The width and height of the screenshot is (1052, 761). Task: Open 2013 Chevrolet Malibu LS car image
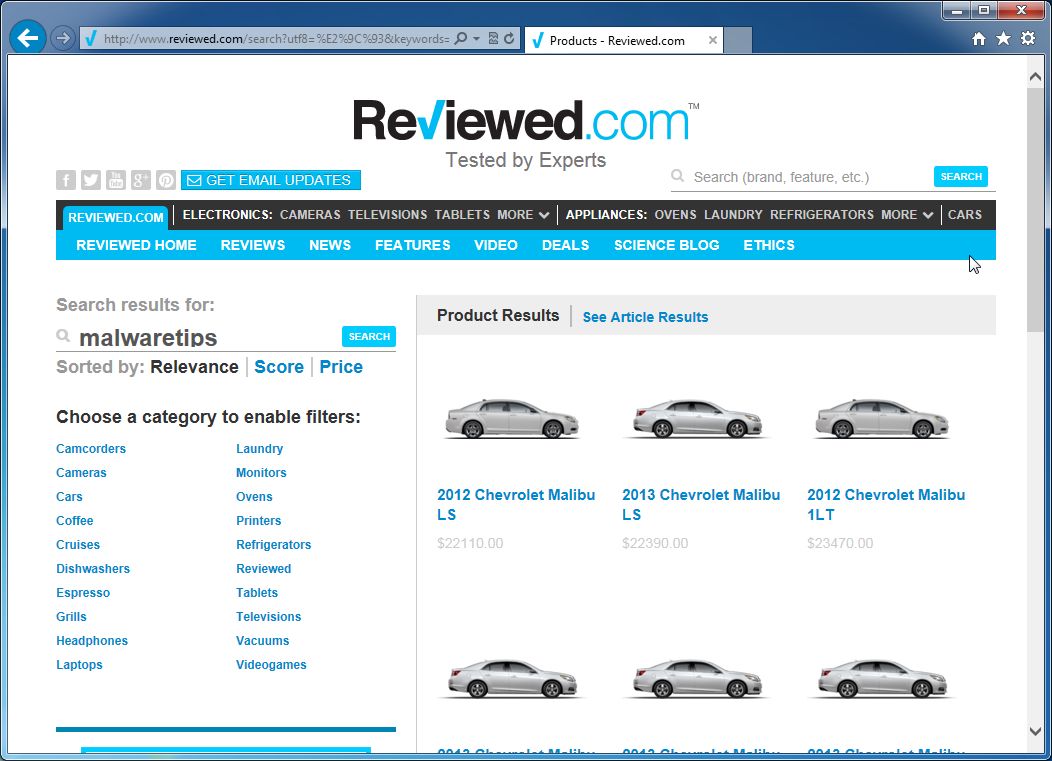pos(698,419)
